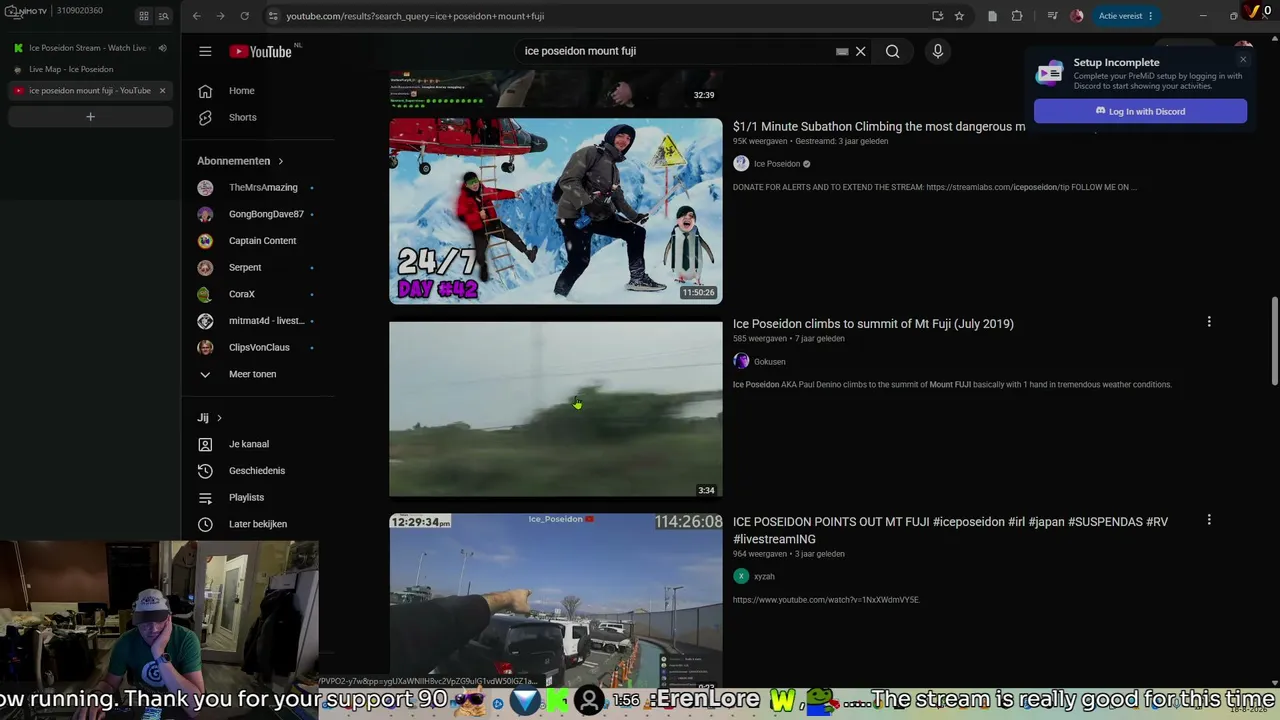Open tab search icon in tab sidebar
Image resolution: width=1280 pixels, height=720 pixels.
point(163,16)
